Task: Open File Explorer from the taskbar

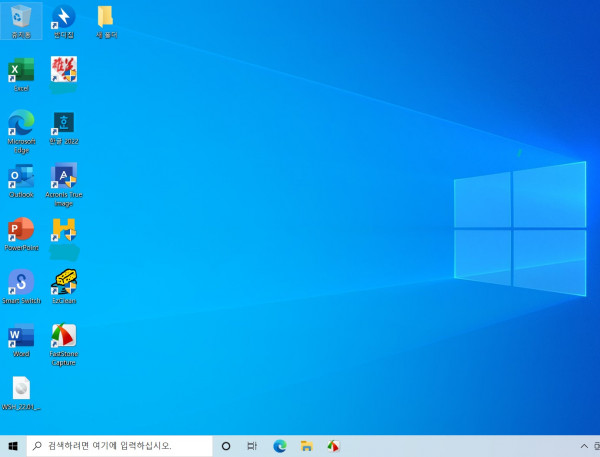Action: pos(307,446)
